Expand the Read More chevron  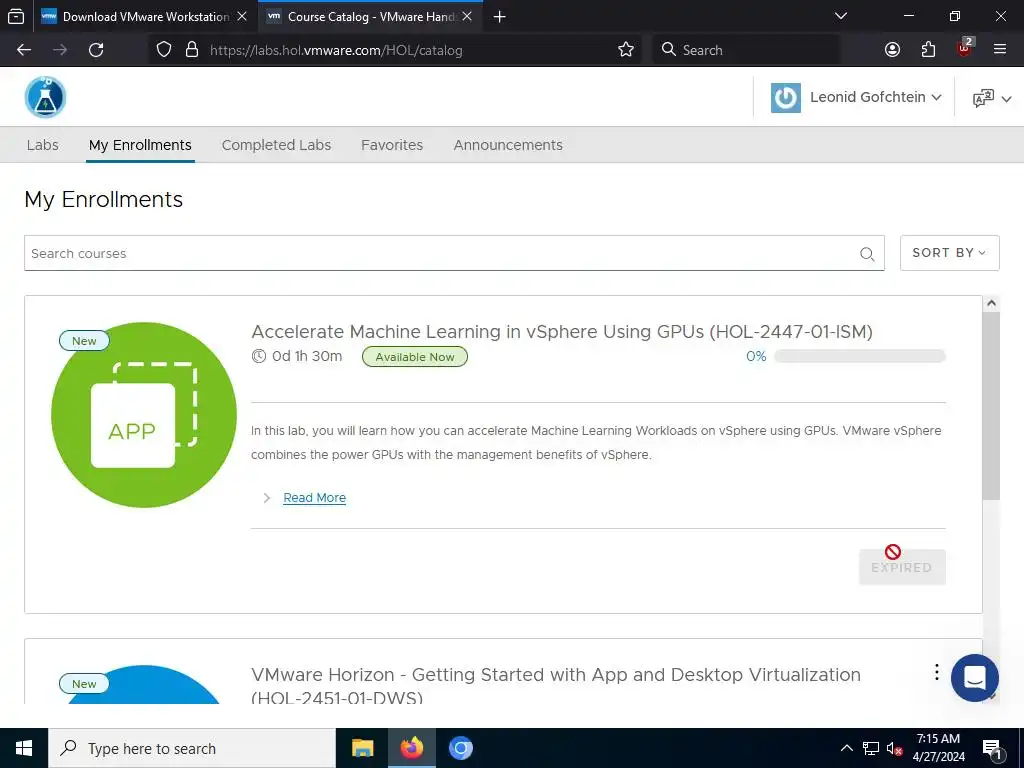[266, 498]
